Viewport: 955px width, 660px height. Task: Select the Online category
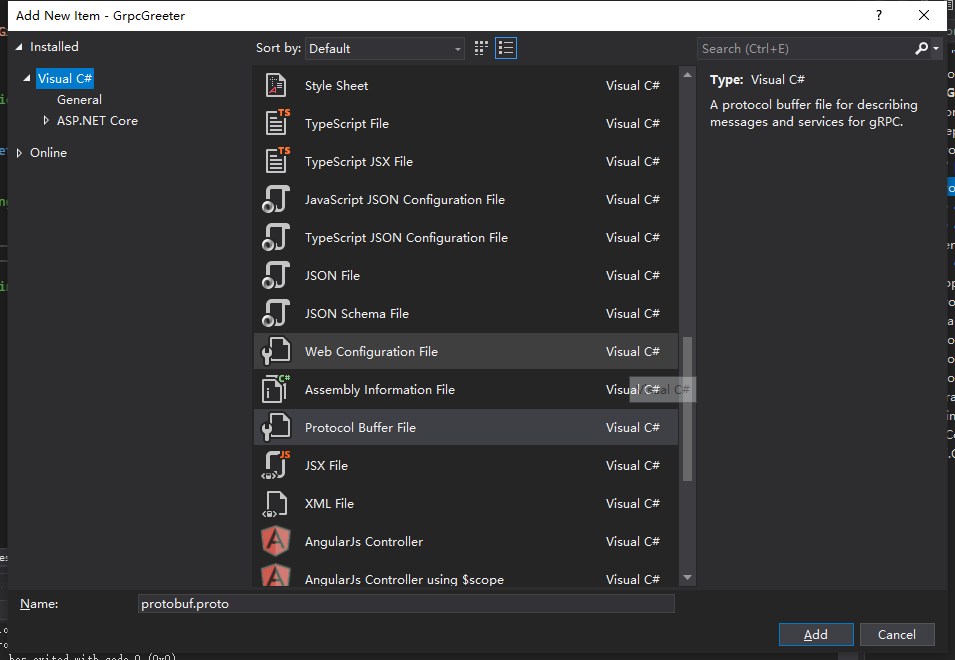(49, 153)
